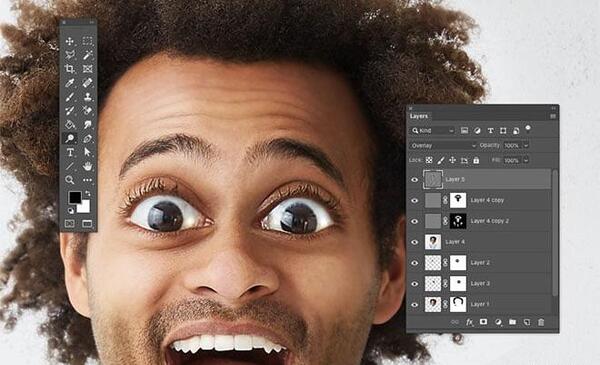The image size is (600, 365).
Task: Filter layers by smart objects
Action: tap(515, 131)
